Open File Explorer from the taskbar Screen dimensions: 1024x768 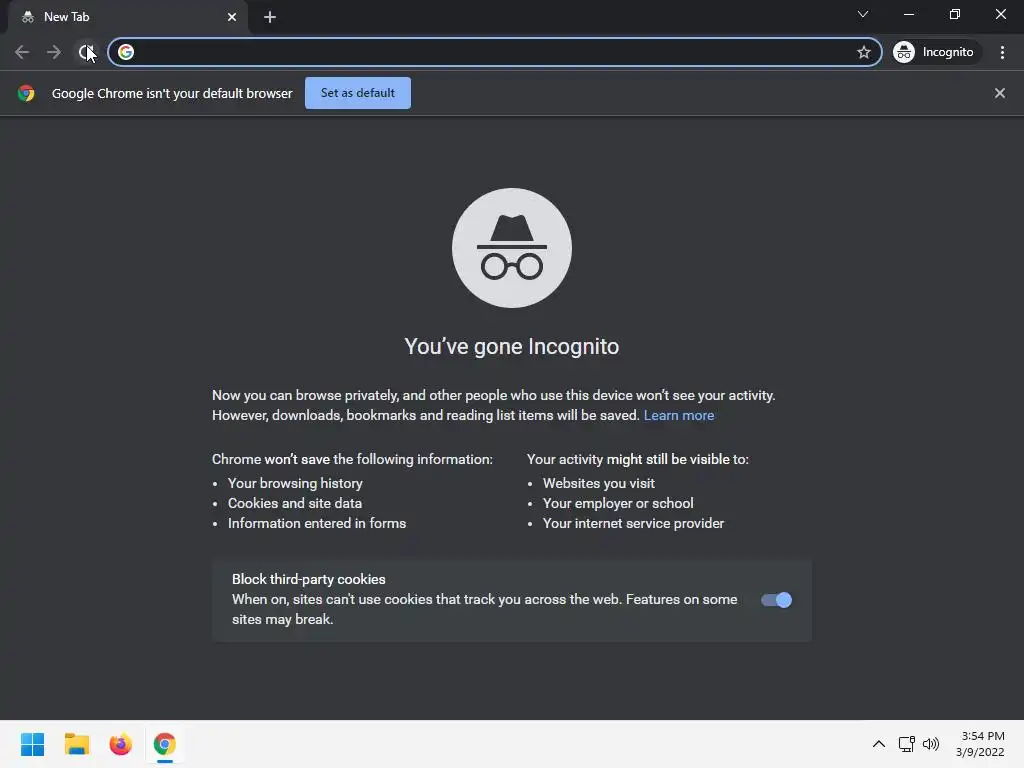(76, 744)
